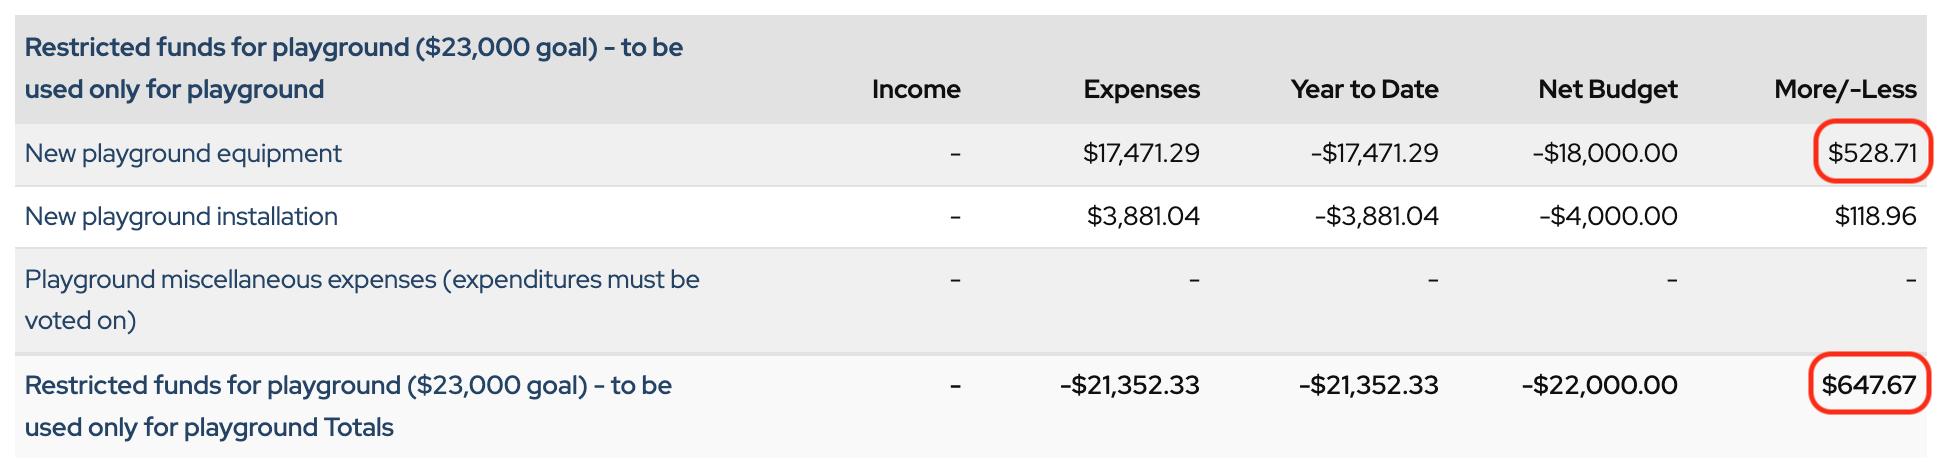Click the -$22,000.00 total net budget
Image resolution: width=1942 pixels, height=470 pixels.
1599,385
